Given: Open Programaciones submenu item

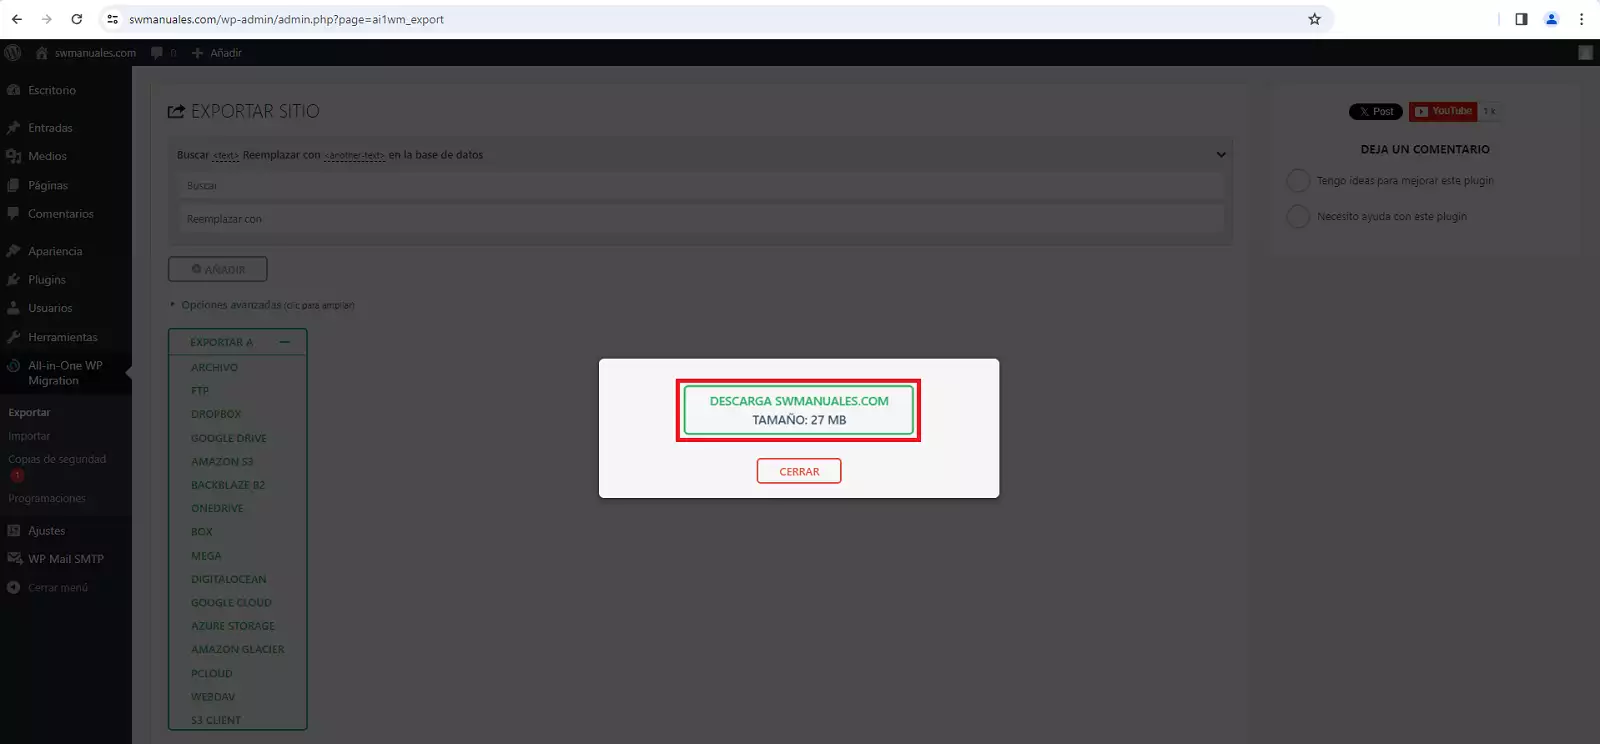Looking at the screenshot, I should click(47, 498).
